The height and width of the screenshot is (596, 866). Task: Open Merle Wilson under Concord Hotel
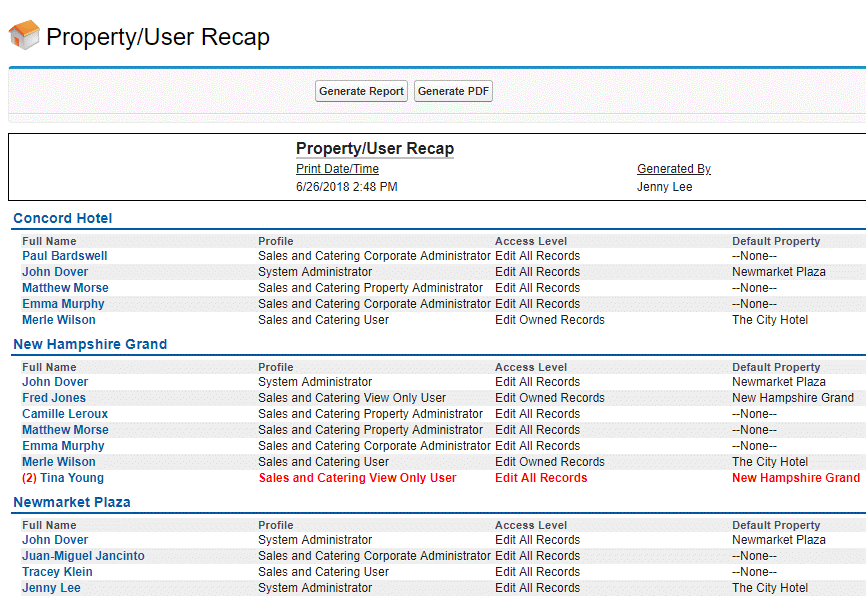click(x=59, y=320)
